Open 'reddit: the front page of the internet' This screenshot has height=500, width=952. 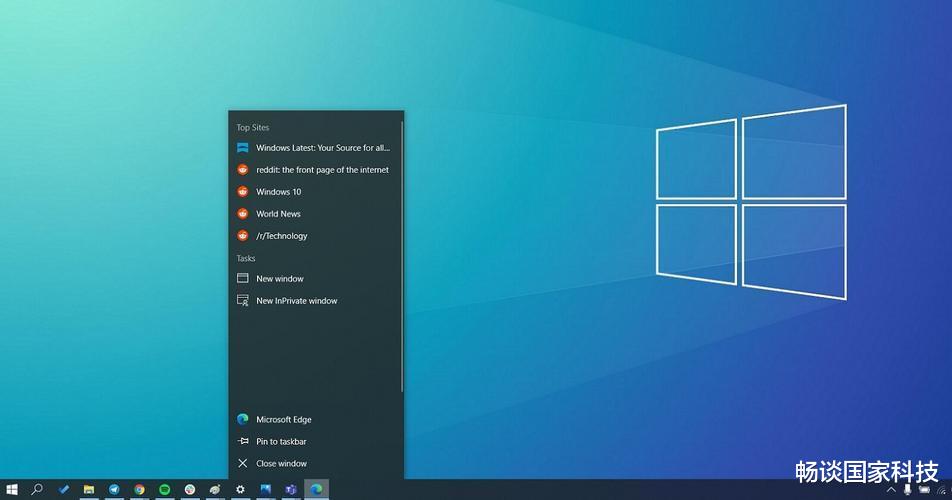(315, 170)
